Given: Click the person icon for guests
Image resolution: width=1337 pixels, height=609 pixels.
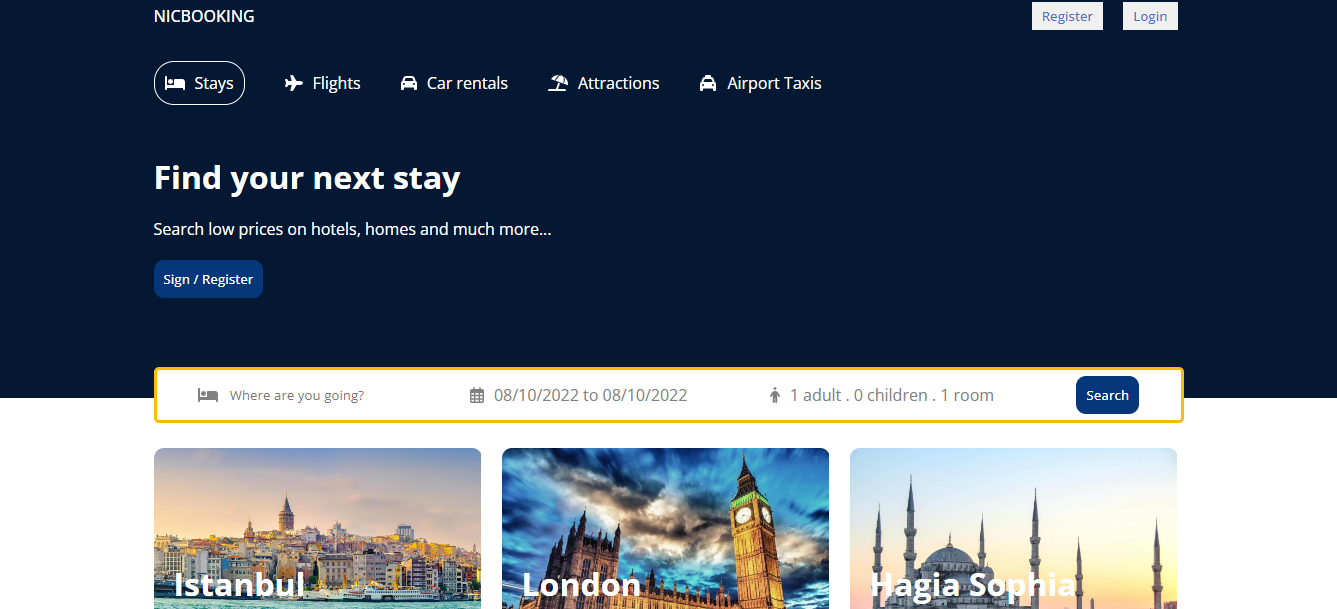Looking at the screenshot, I should tap(775, 395).
